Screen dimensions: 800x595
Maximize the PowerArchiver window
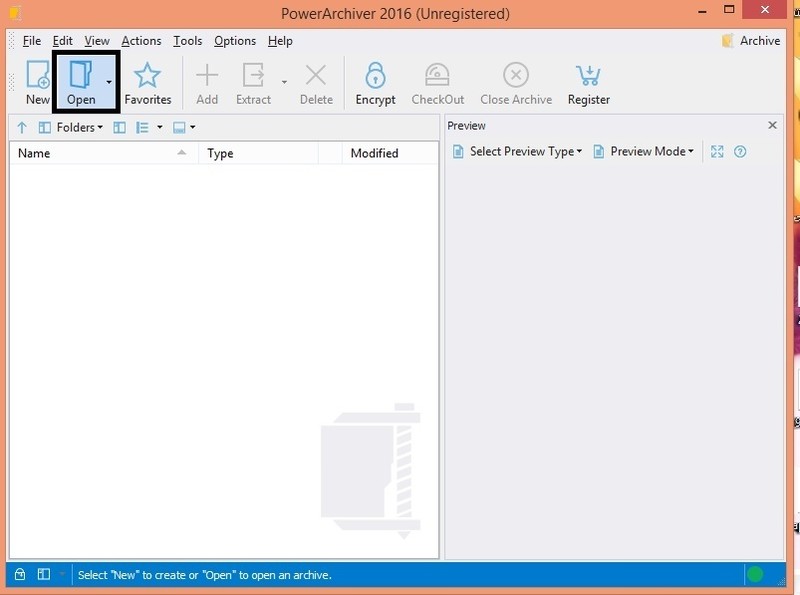coord(729,10)
